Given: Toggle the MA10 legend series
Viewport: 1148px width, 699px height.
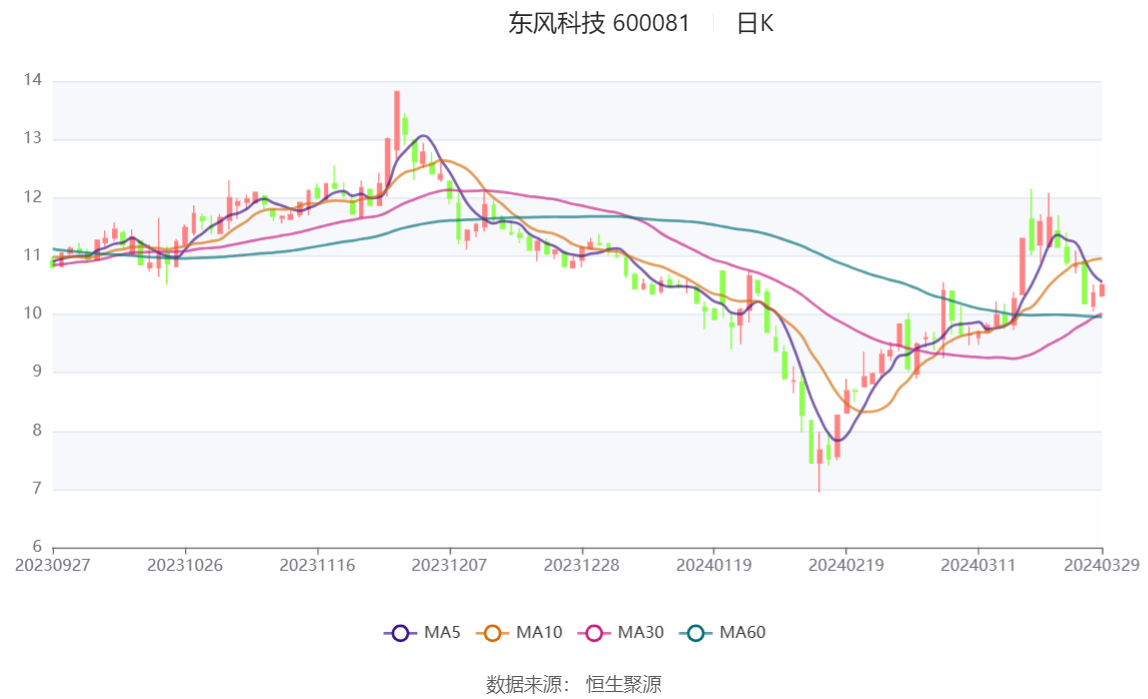Looking at the screenshot, I should click(x=519, y=632).
